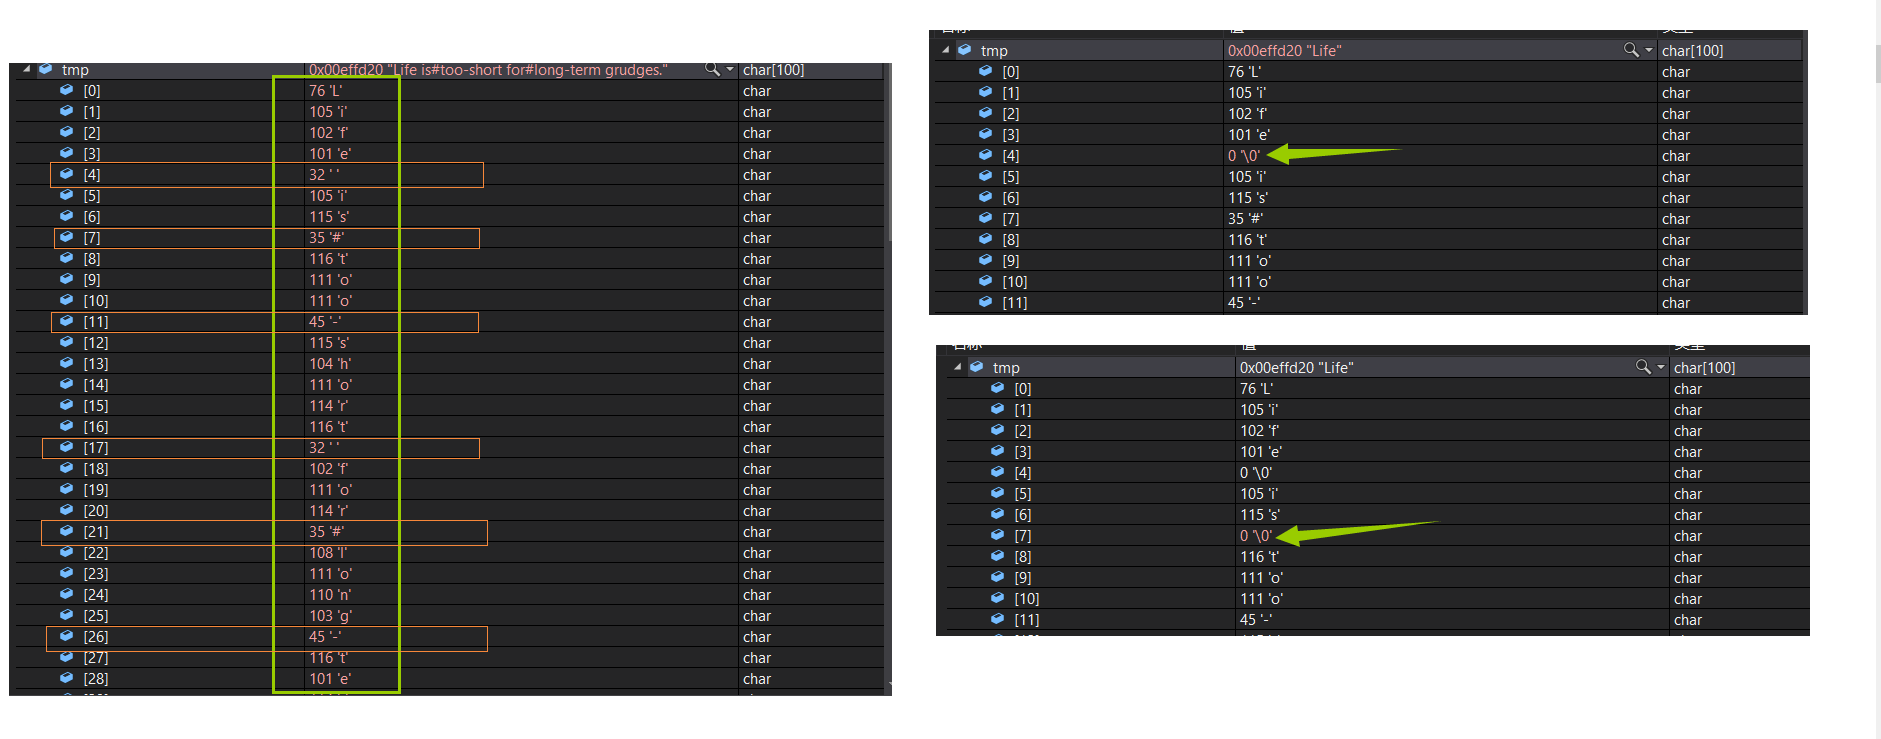Collapse the tmp node in the upper-right watch panel
The width and height of the screenshot is (1881, 739).
pos(946,50)
